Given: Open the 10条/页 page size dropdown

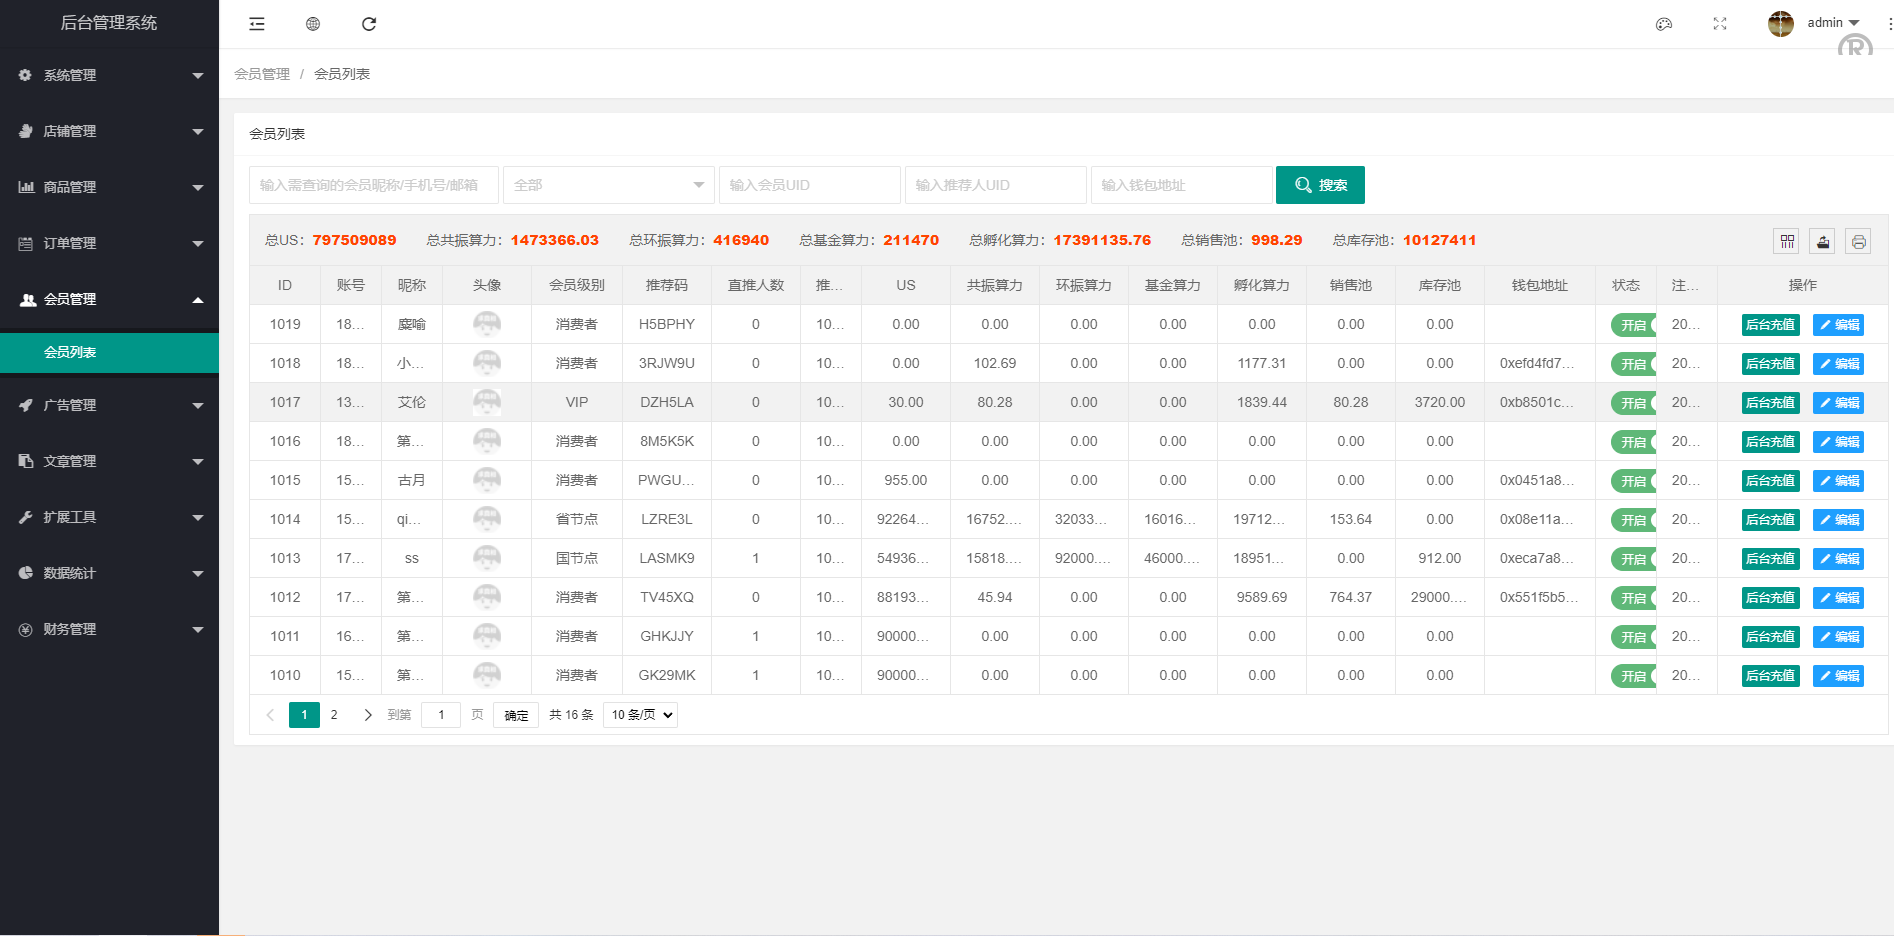Looking at the screenshot, I should point(640,714).
